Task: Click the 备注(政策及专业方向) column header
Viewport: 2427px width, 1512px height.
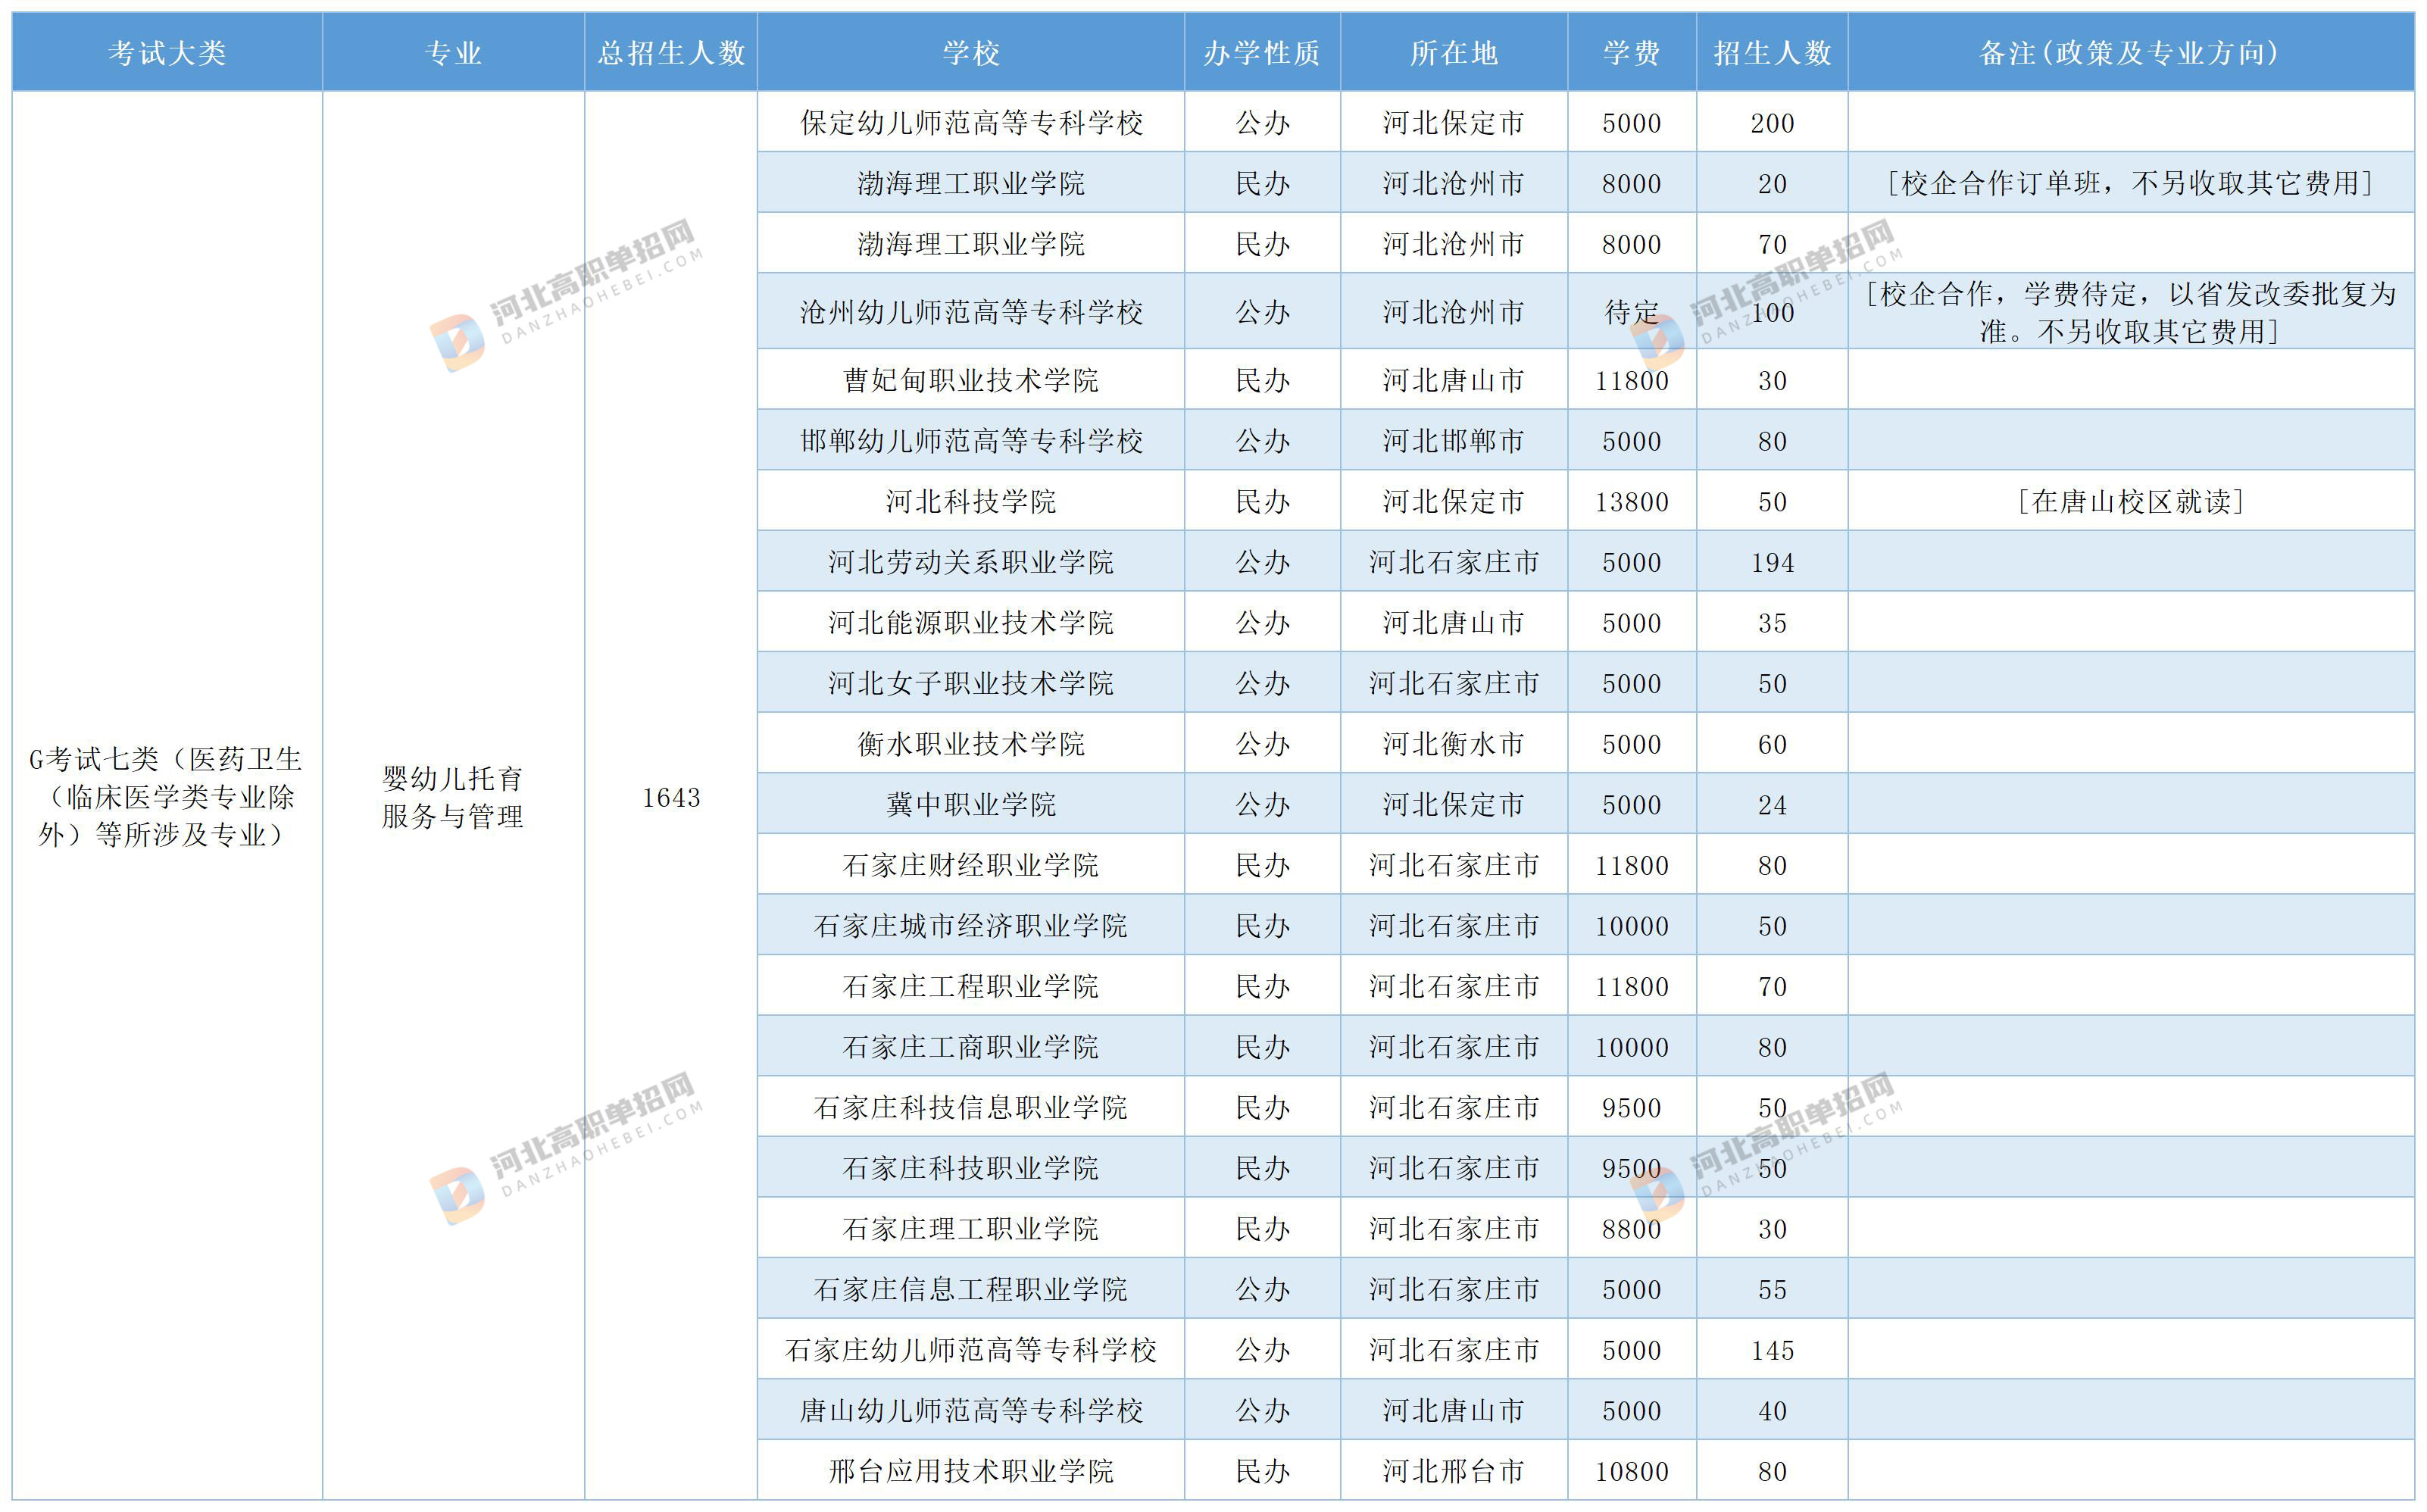Action: click(x=2131, y=52)
